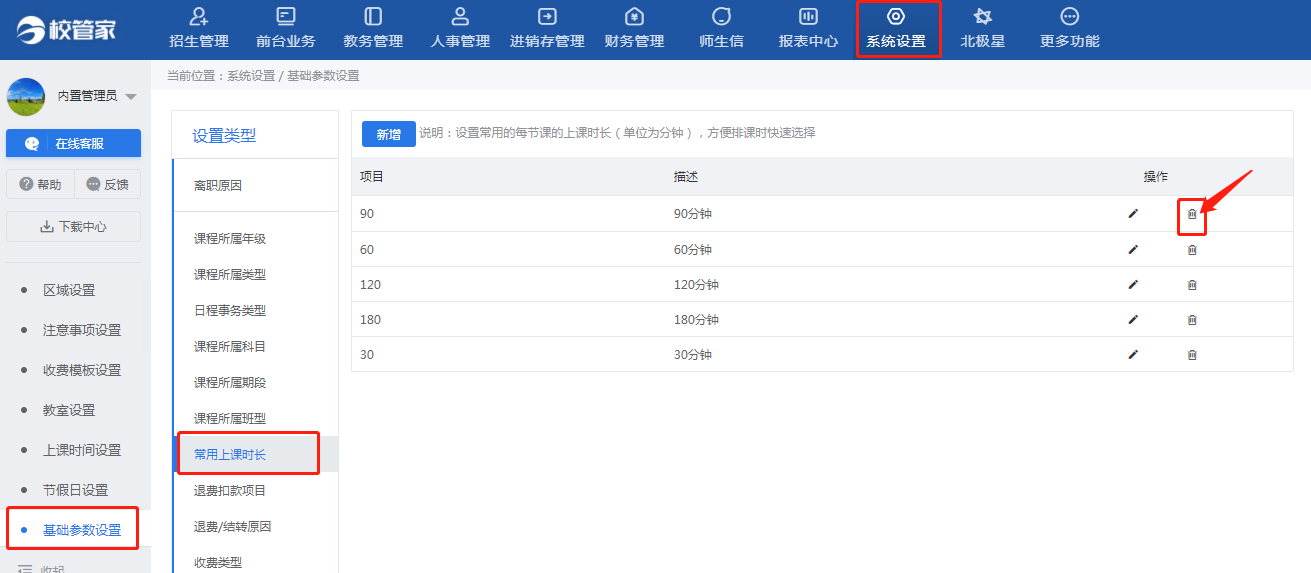This screenshot has width=1311, height=573.
Task: Select 上课时间设置 in the sidebar
Action: coord(82,450)
